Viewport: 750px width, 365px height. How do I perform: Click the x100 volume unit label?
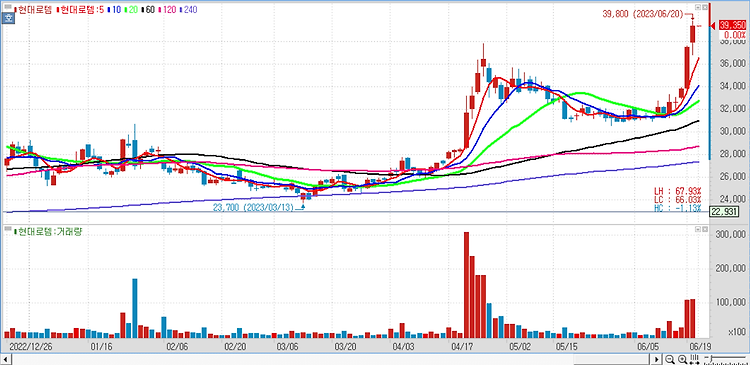coord(736,332)
